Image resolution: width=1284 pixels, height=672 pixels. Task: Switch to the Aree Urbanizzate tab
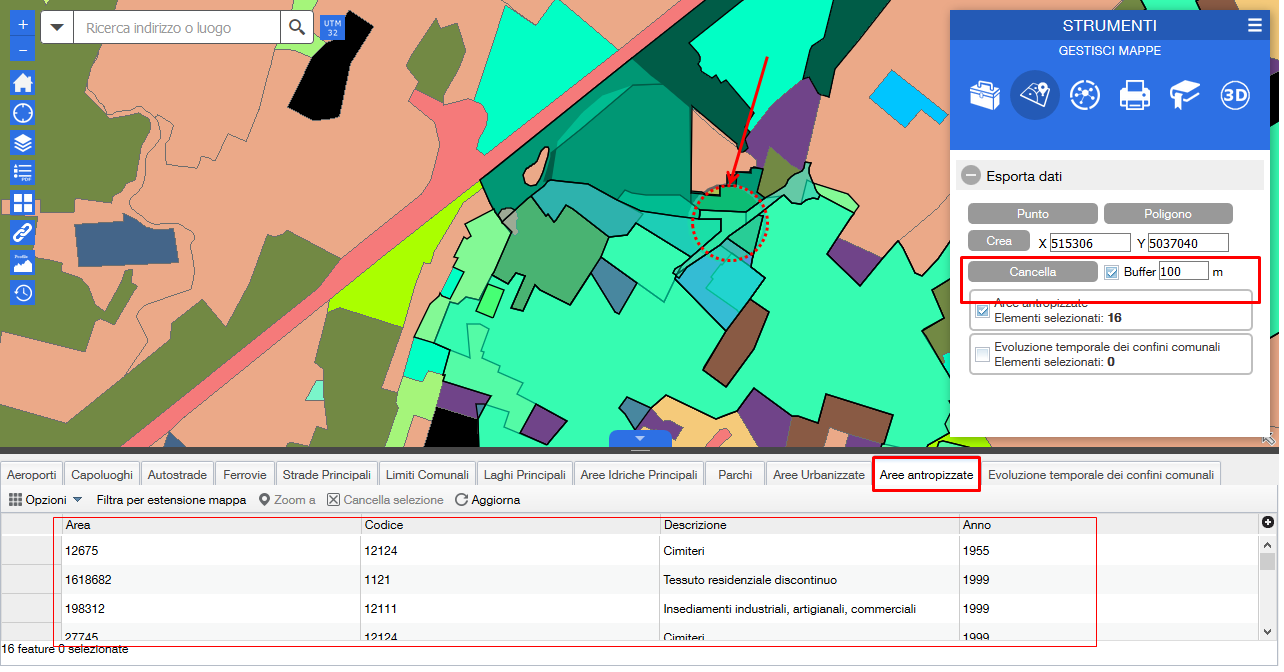[x=818, y=475]
